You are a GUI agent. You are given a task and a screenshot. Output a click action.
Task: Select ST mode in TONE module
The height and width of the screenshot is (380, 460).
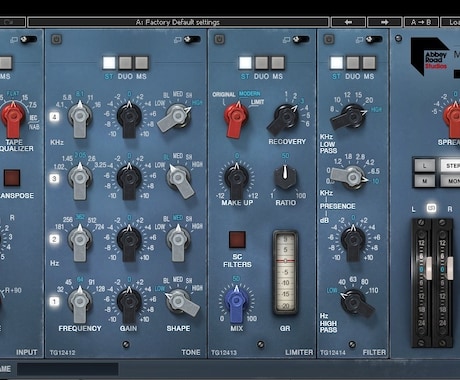tap(109, 62)
